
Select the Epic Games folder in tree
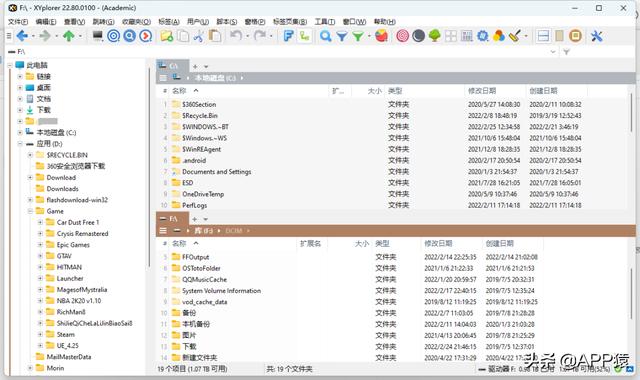pos(73,245)
